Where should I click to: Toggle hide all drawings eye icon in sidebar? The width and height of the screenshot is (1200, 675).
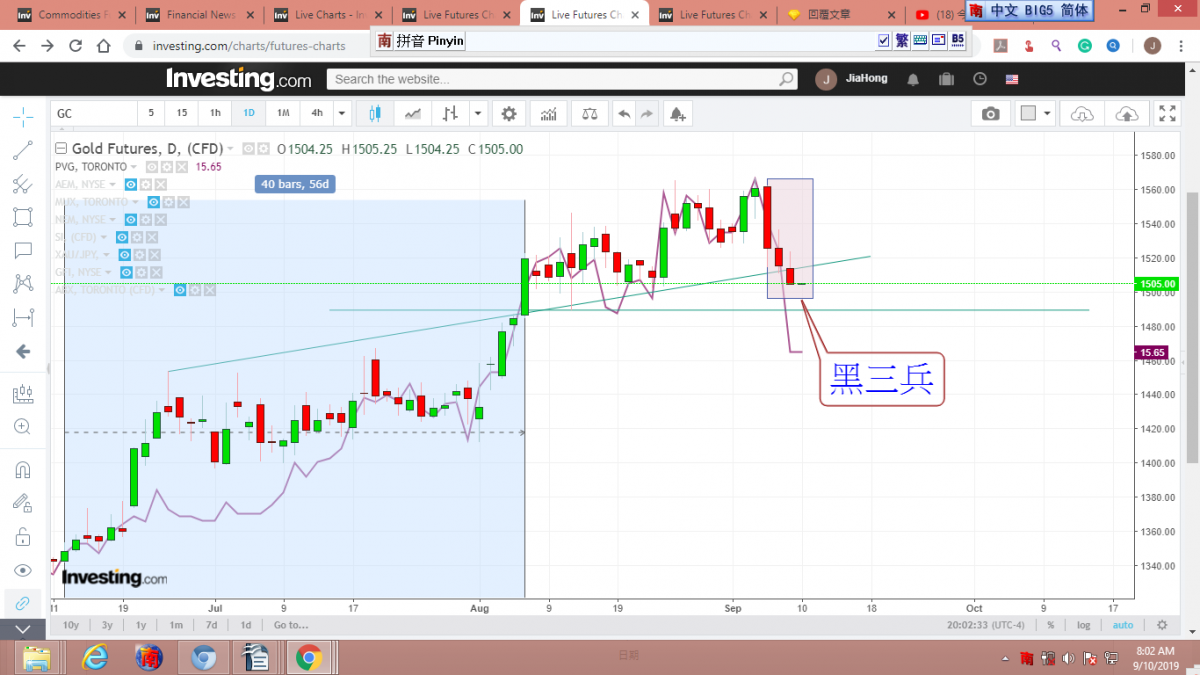pos(22,570)
